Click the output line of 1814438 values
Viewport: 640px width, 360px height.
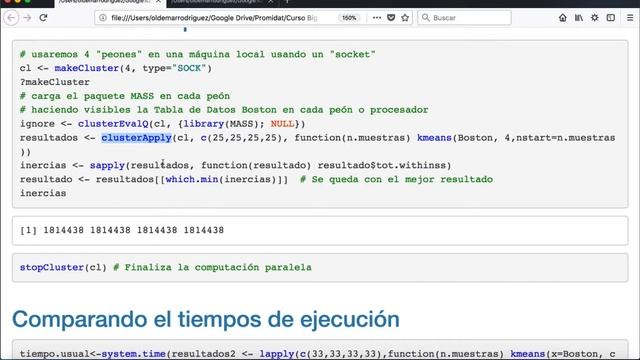[x=122, y=230]
